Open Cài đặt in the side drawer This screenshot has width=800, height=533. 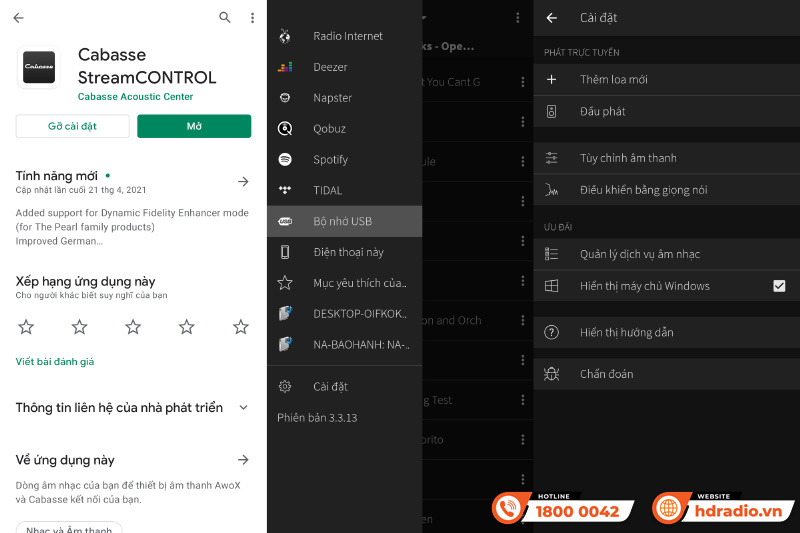pyautogui.click(x=330, y=386)
